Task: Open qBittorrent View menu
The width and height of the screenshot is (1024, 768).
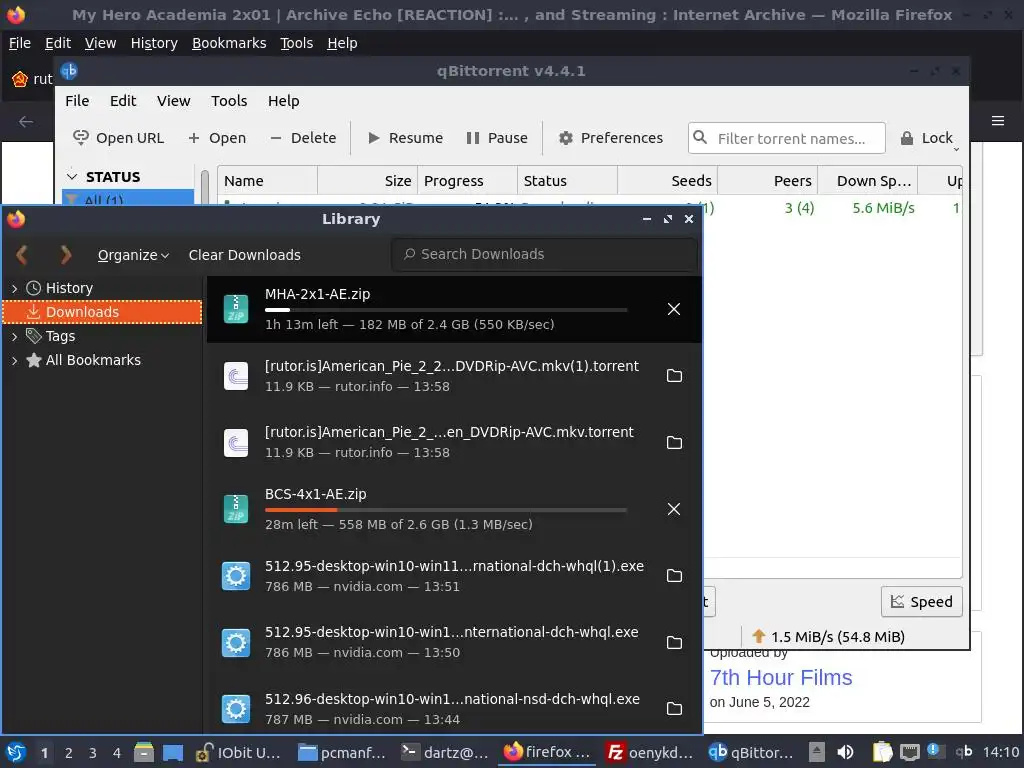Action: (x=173, y=101)
